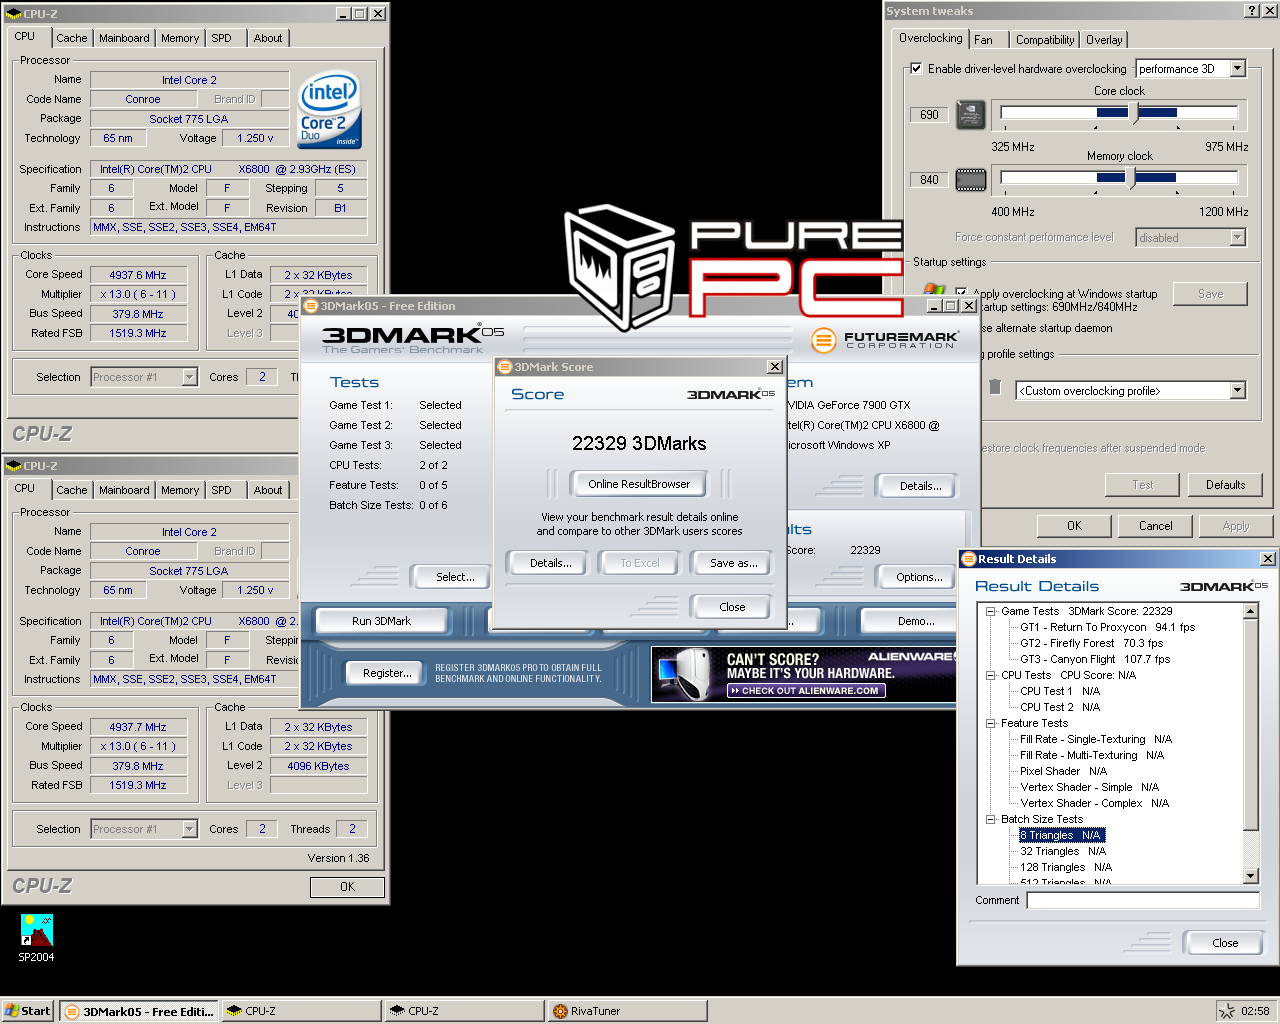Viewport: 1280px width, 1024px height.
Task: Click the trash icon beside the overclocking profile
Action: point(995,387)
